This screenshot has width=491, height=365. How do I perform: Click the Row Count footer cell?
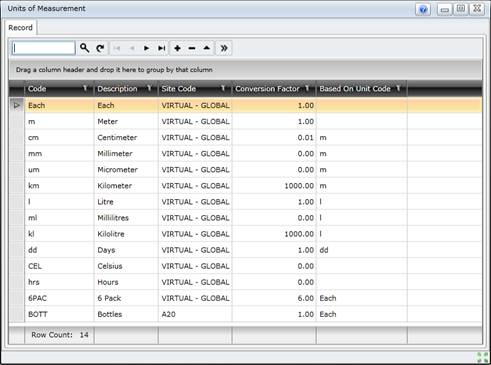[x=59, y=335]
